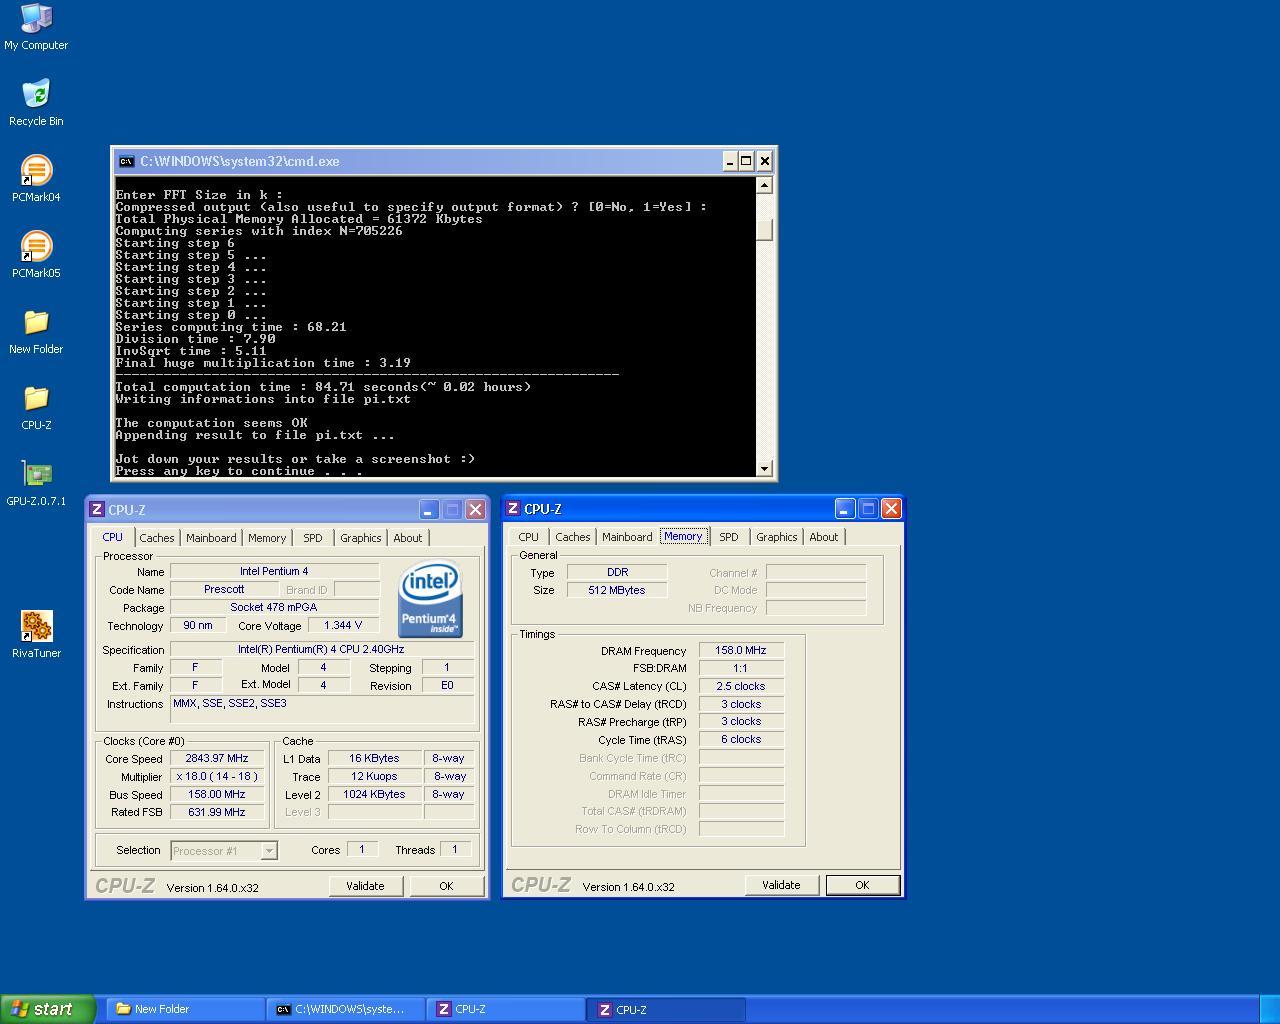Minimize the left CPU-Z window
Image resolution: width=1280 pixels, height=1024 pixels.
(428, 509)
